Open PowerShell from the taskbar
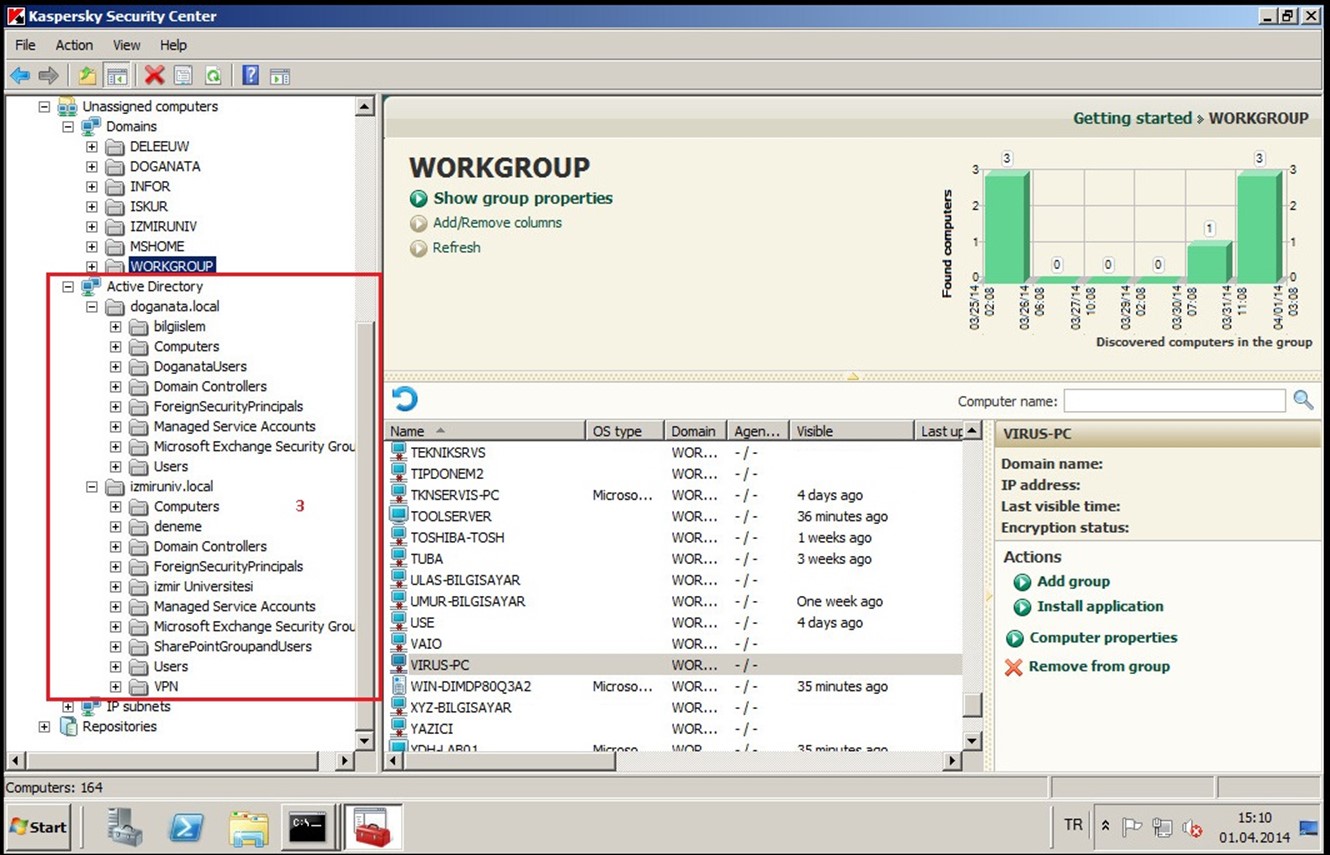This screenshot has height=855, width=1330. click(x=186, y=827)
